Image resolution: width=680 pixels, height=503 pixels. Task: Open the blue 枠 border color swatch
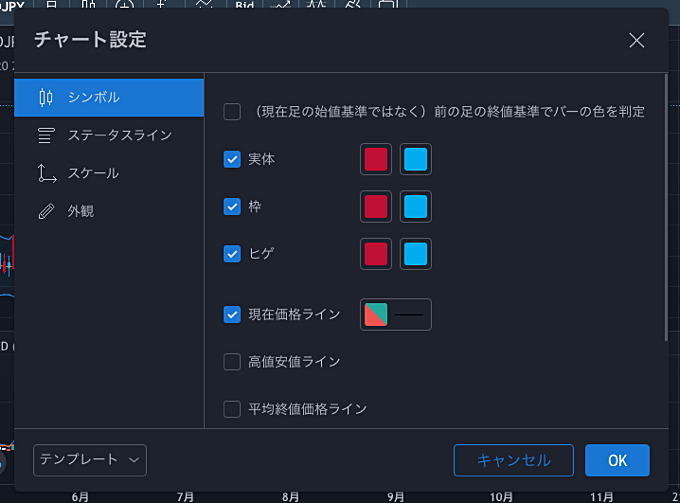coord(416,206)
